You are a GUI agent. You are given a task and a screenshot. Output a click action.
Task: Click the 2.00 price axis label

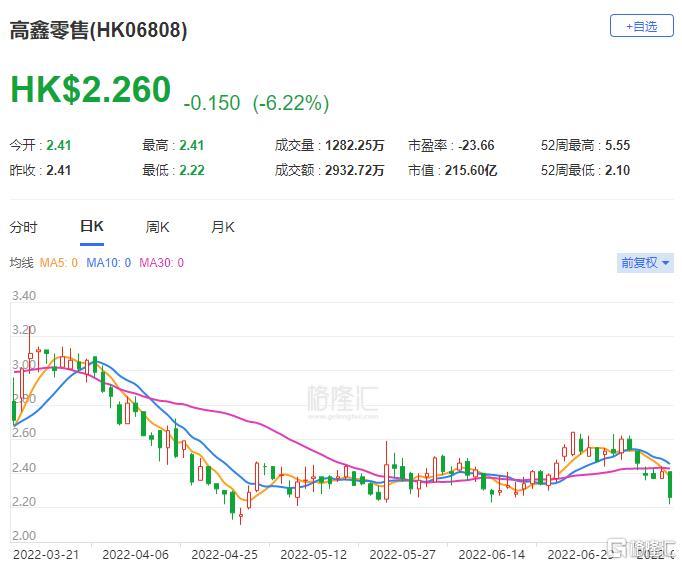(x=24, y=536)
